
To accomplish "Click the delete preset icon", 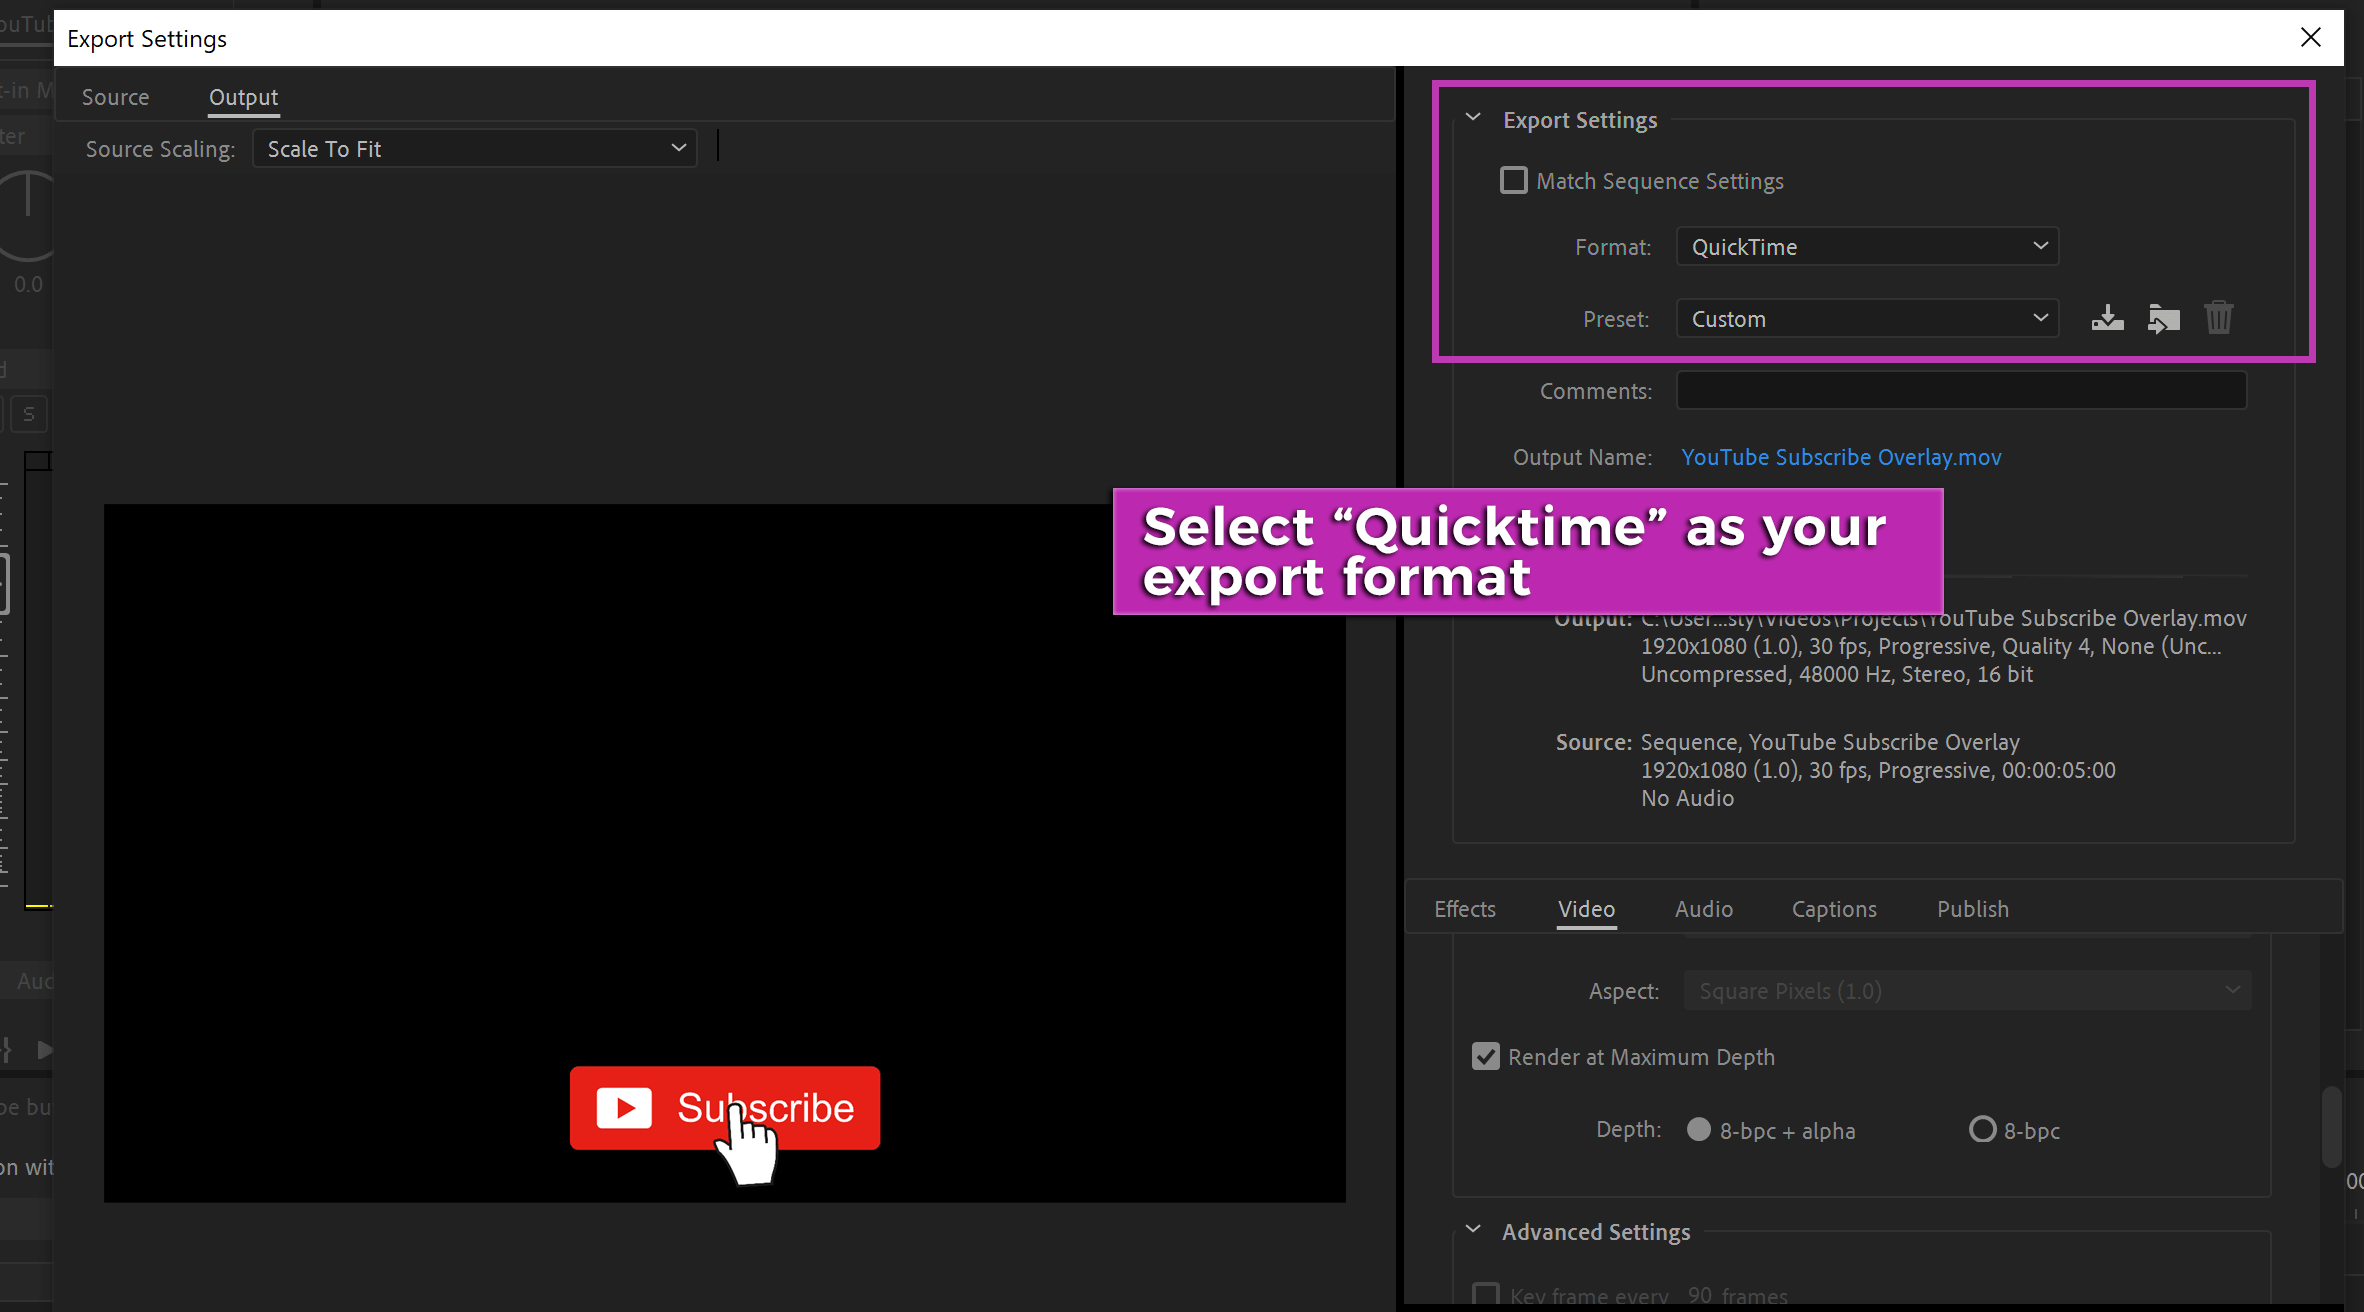I will [2220, 318].
